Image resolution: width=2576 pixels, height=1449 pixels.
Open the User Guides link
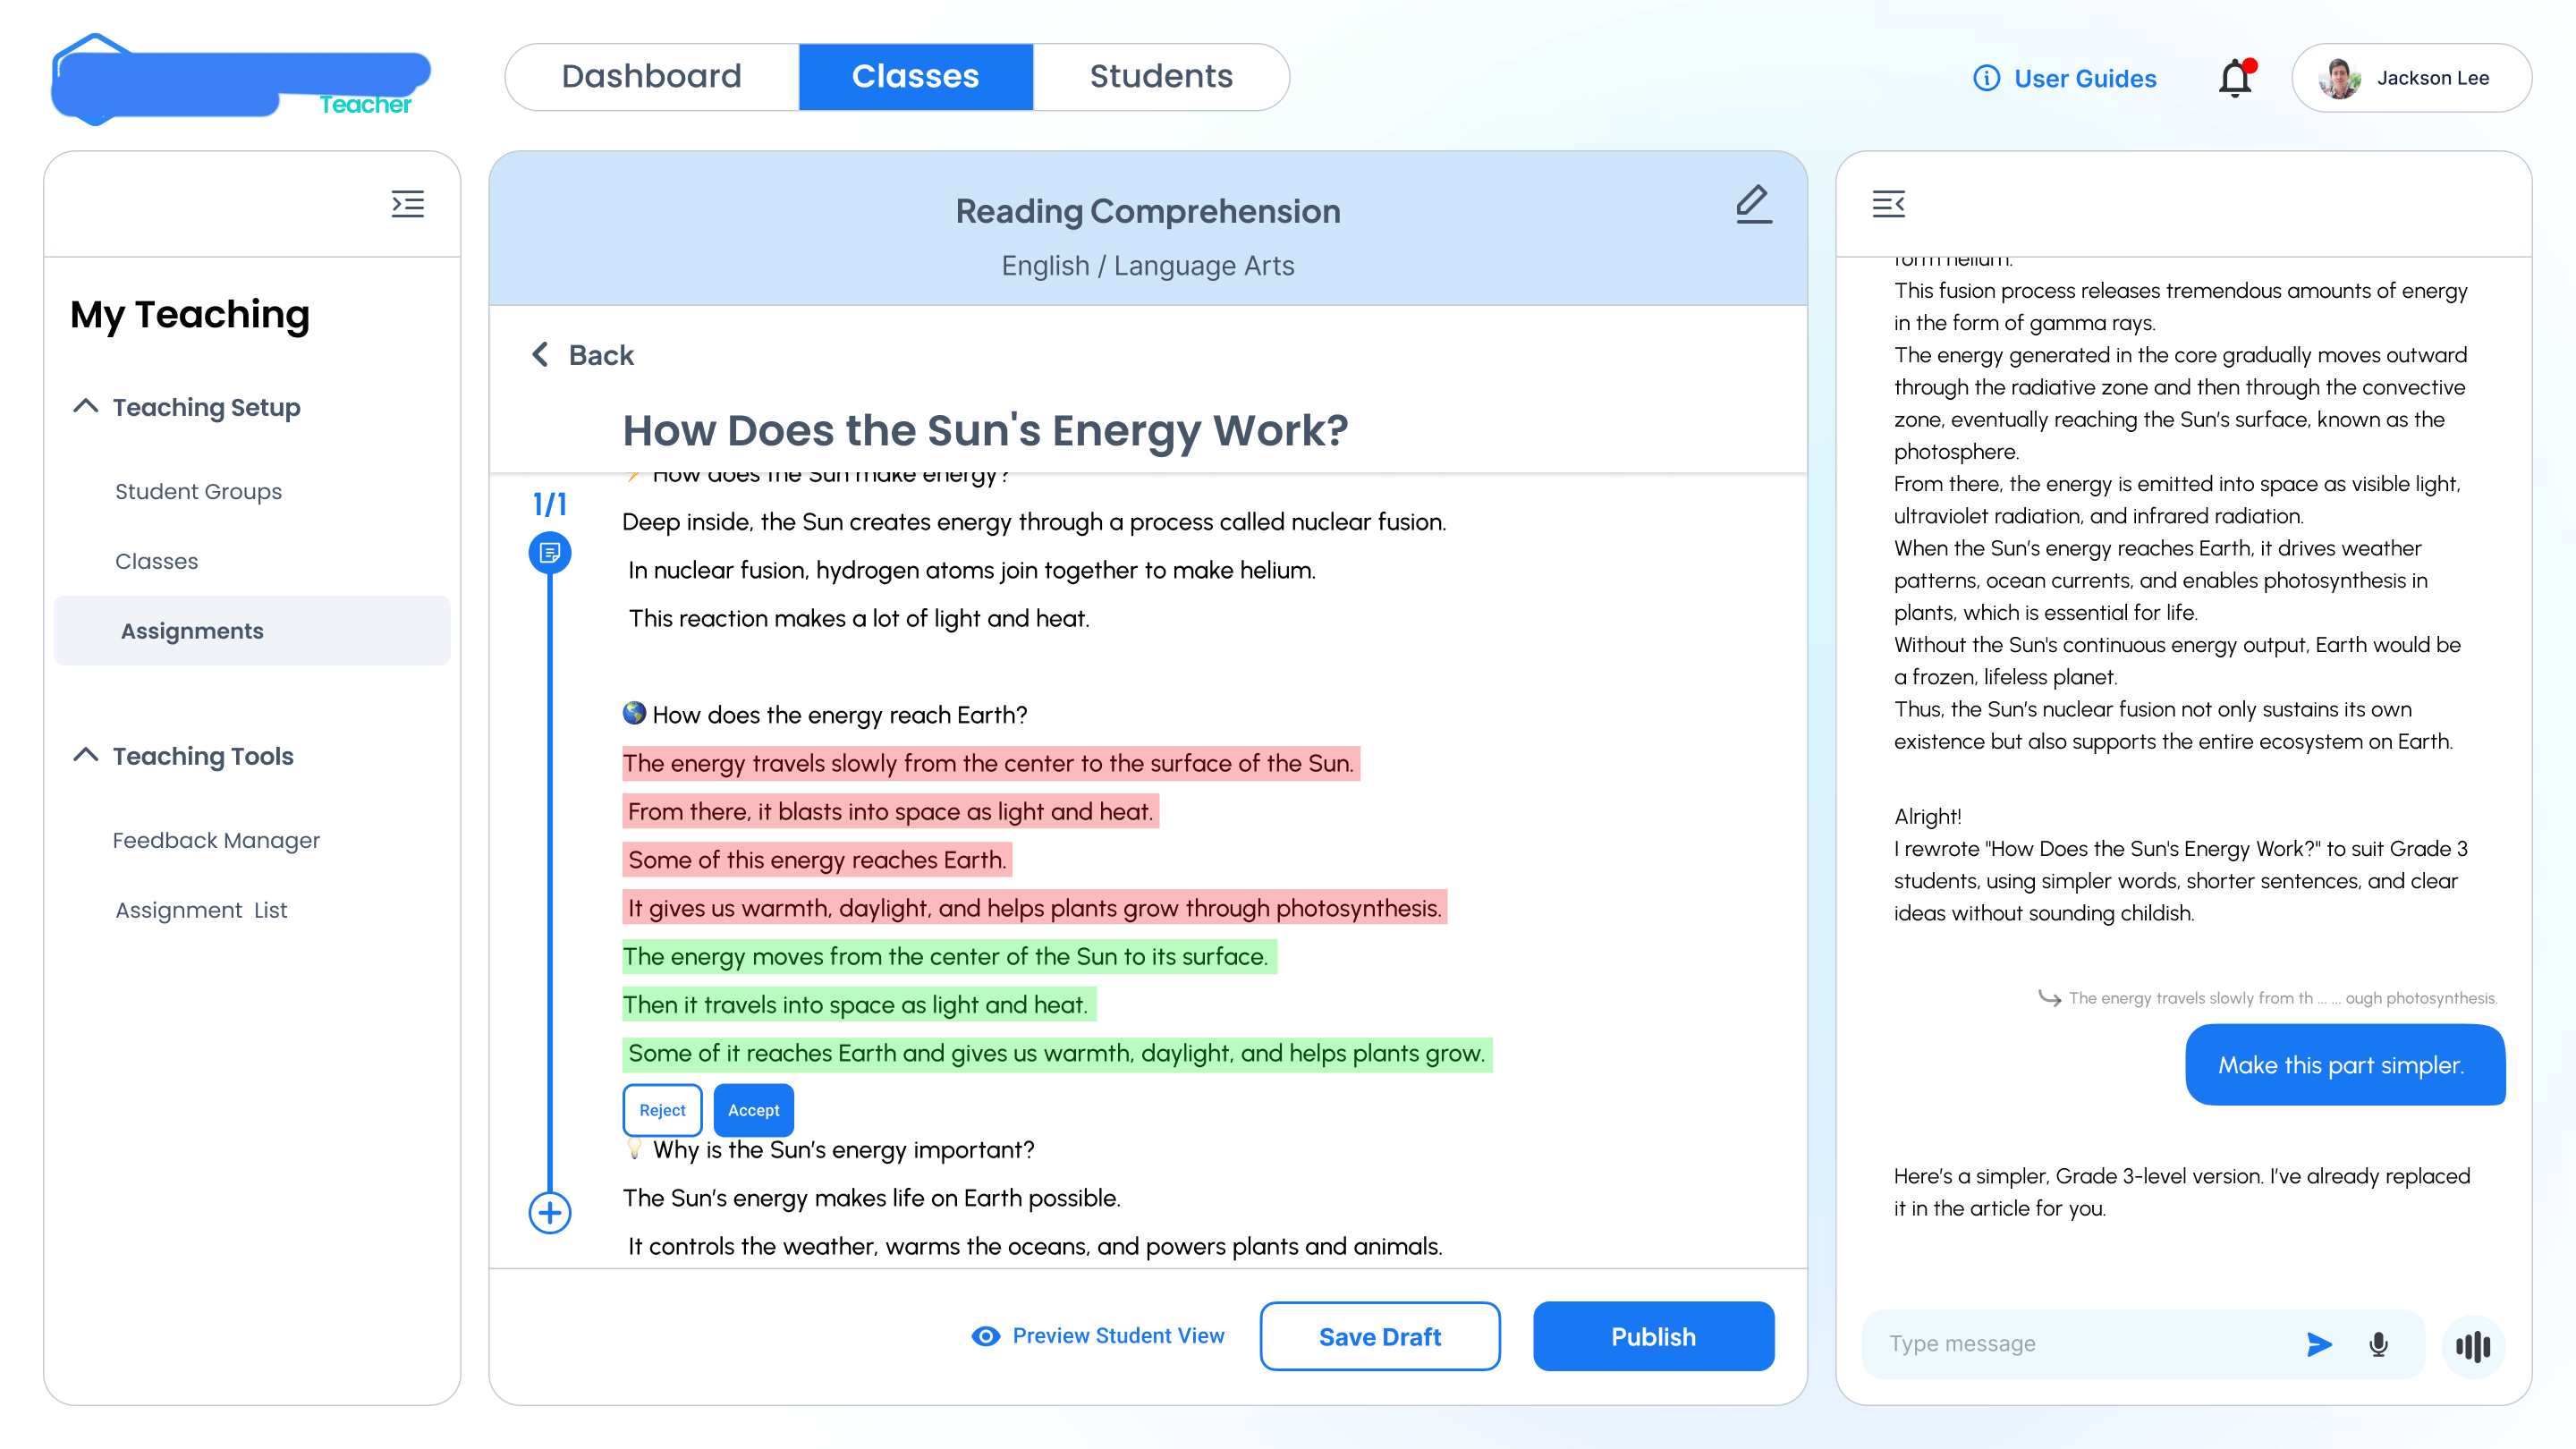click(x=2064, y=78)
